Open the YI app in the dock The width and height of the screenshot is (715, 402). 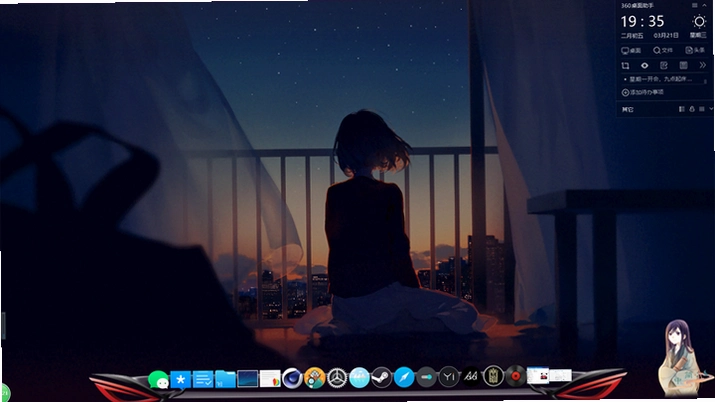pyautogui.click(x=449, y=377)
